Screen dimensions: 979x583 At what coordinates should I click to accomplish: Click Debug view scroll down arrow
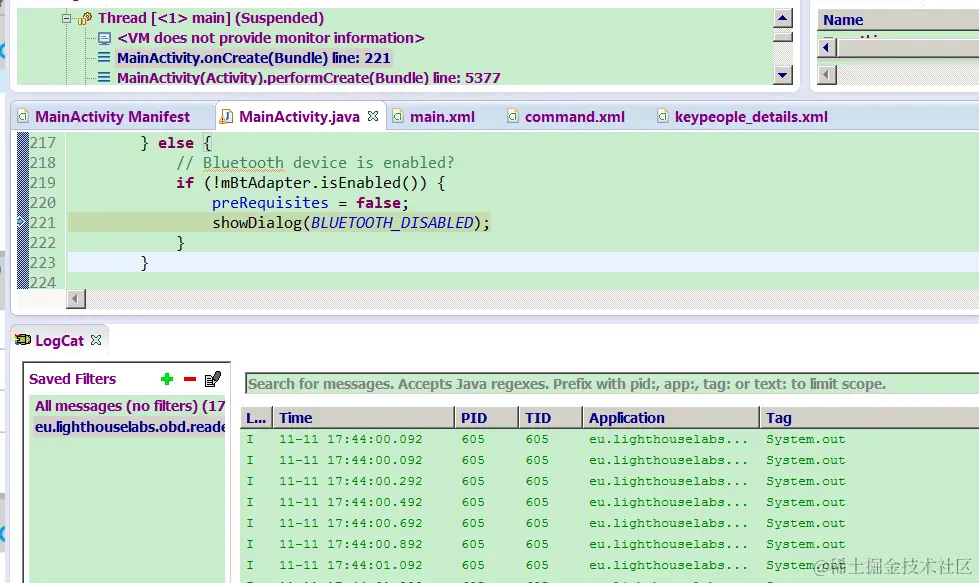pyautogui.click(x=782, y=76)
